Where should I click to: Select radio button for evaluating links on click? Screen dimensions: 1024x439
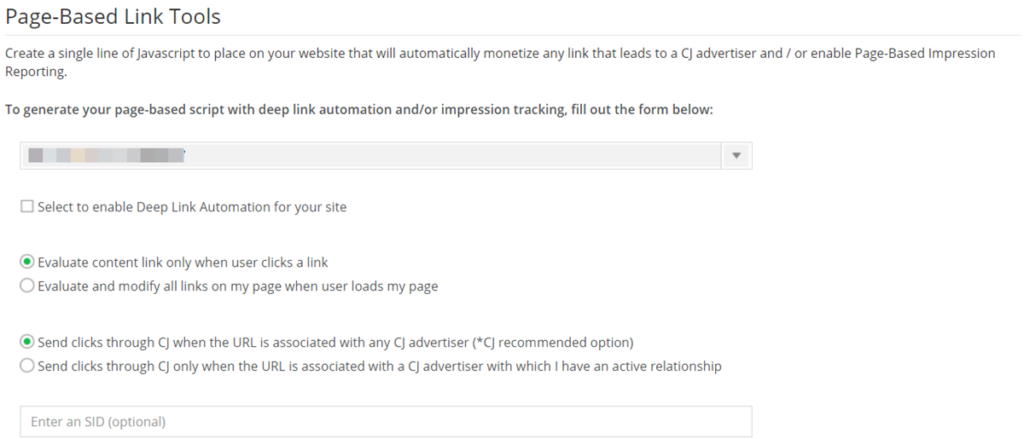[27, 262]
